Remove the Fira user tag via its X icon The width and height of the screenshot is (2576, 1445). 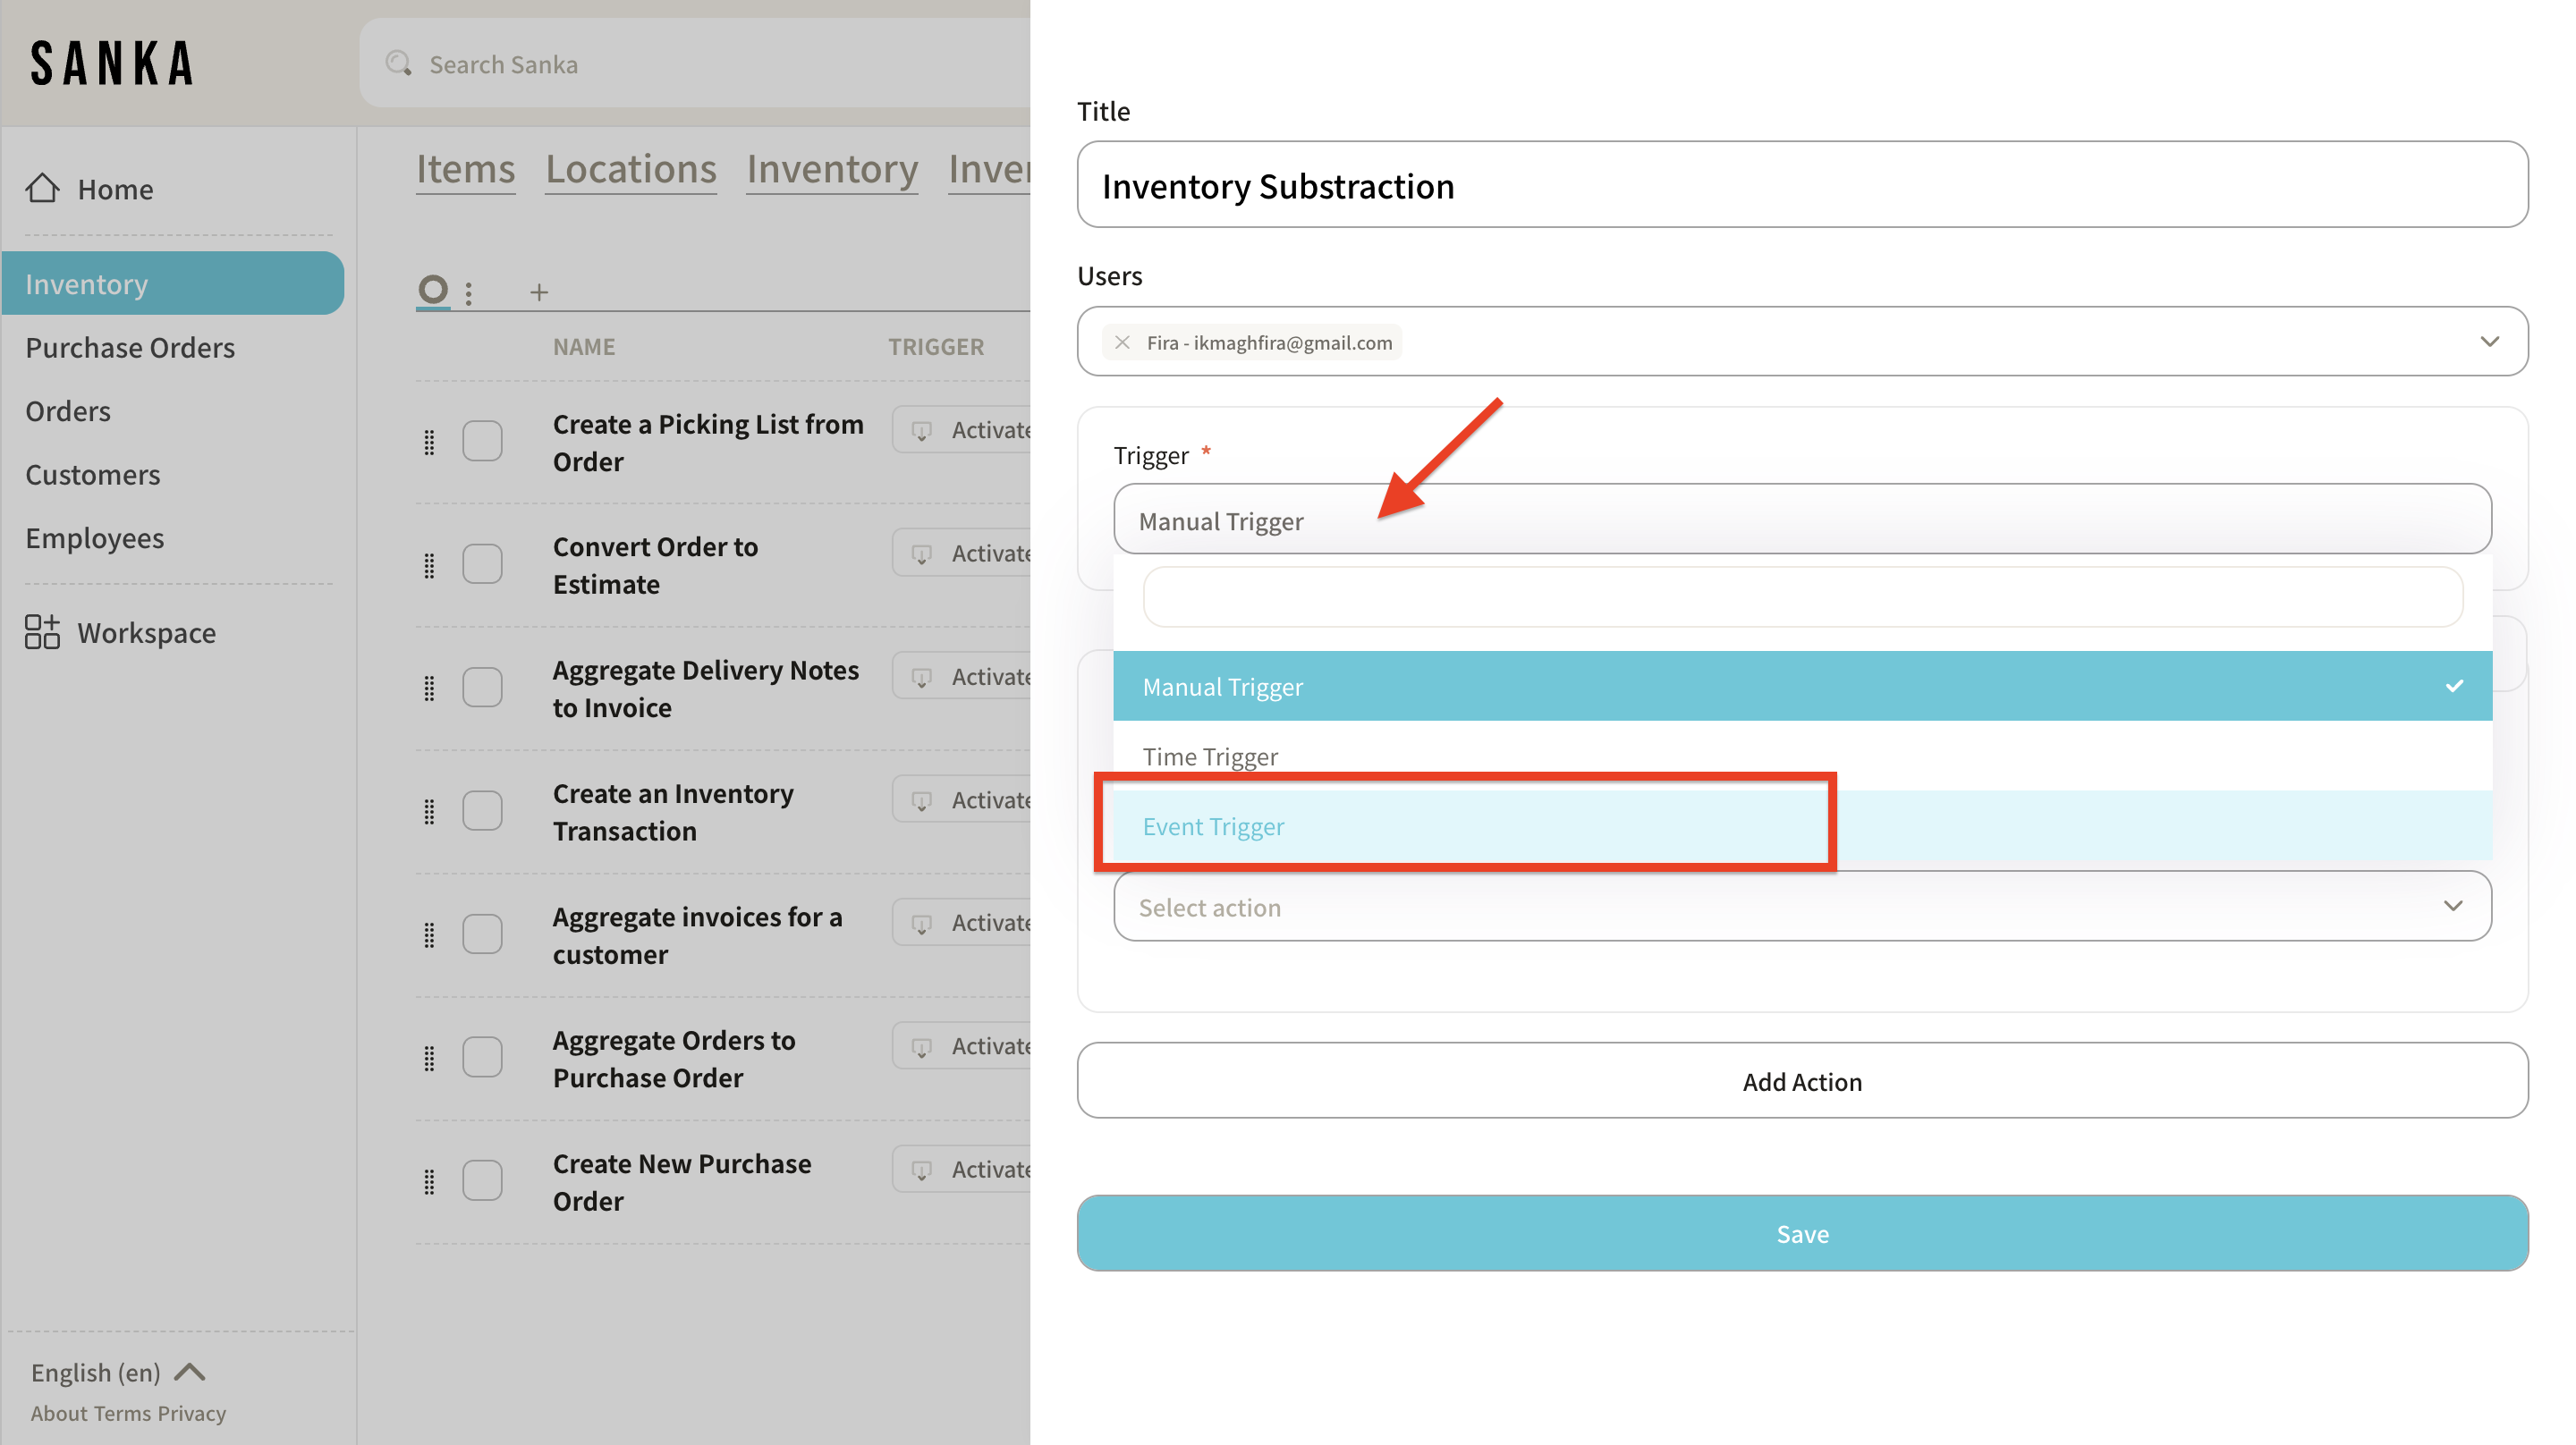tap(1122, 343)
